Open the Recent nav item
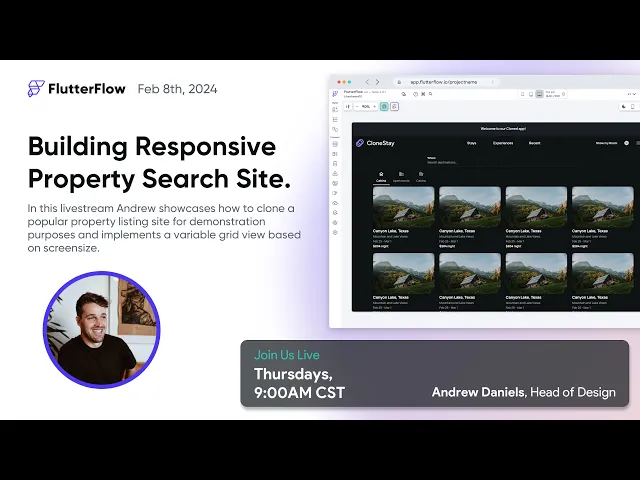640x480 pixels. pos(535,143)
